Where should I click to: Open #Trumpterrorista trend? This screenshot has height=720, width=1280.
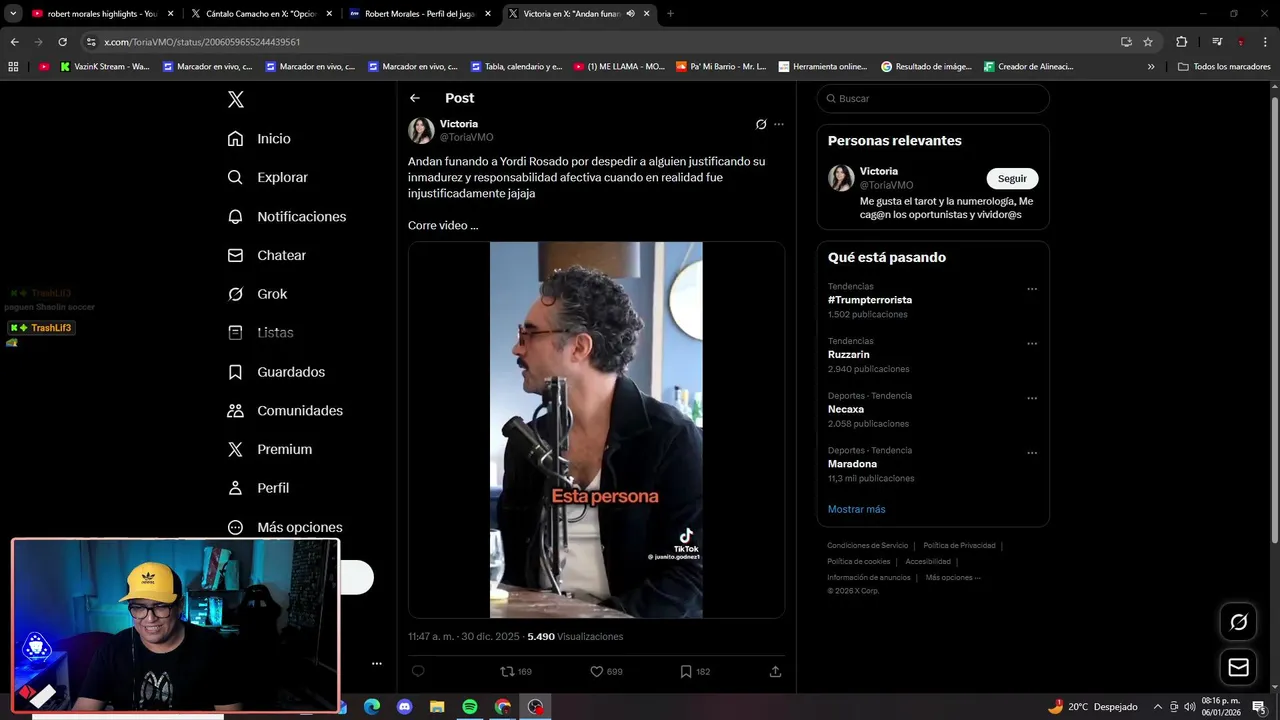870,300
